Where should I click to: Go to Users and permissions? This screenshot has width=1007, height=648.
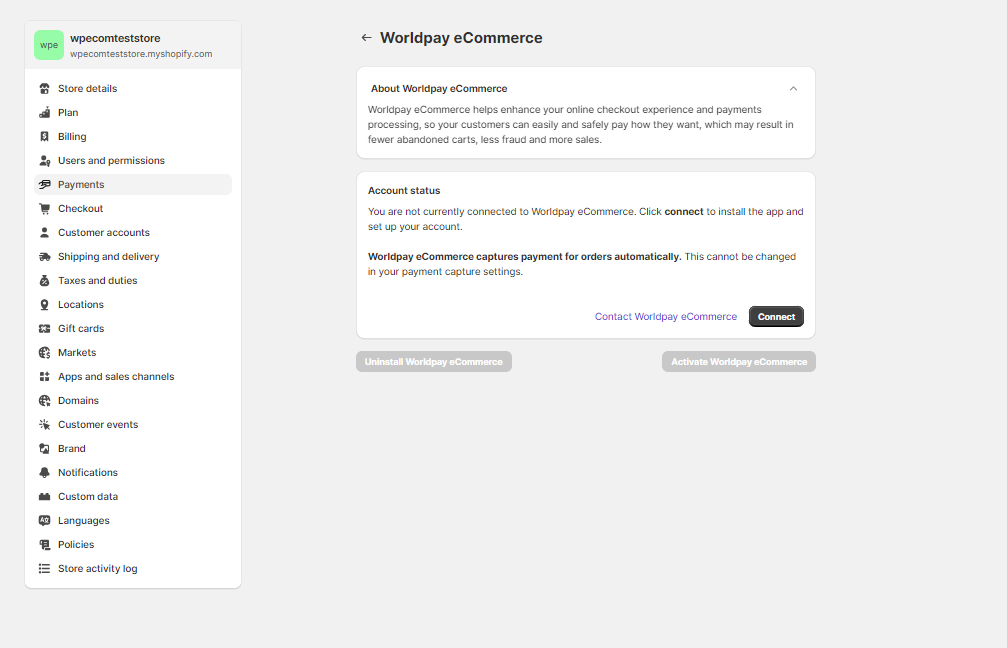click(x=111, y=161)
